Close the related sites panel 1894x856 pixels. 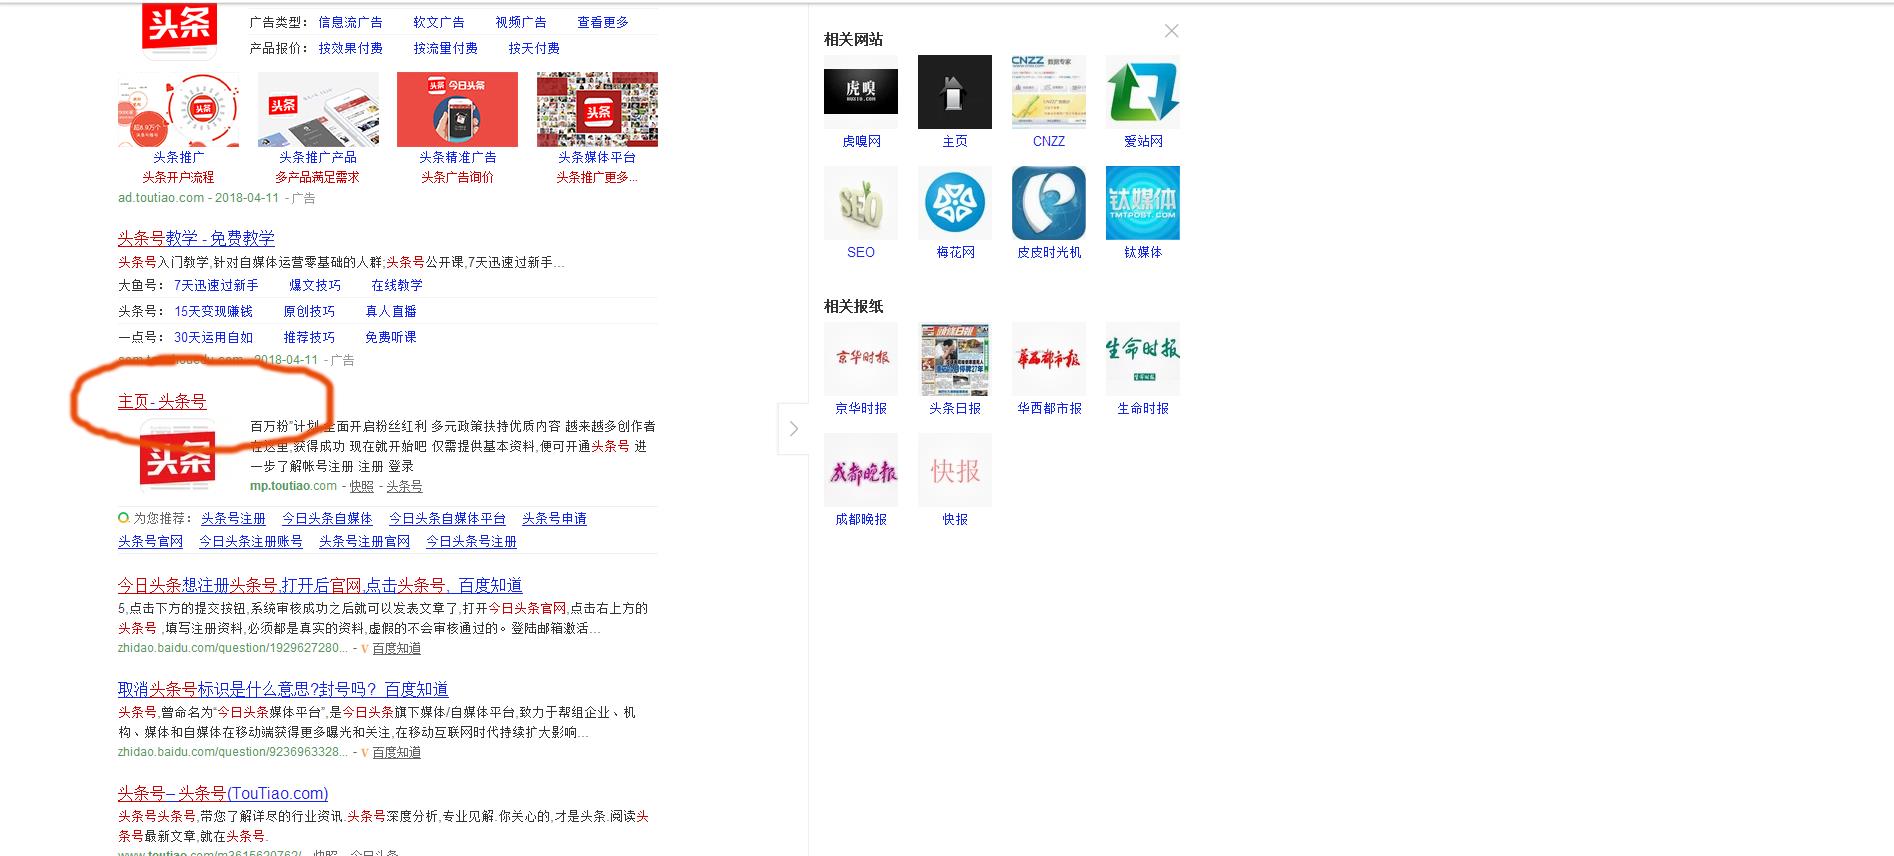1171,31
